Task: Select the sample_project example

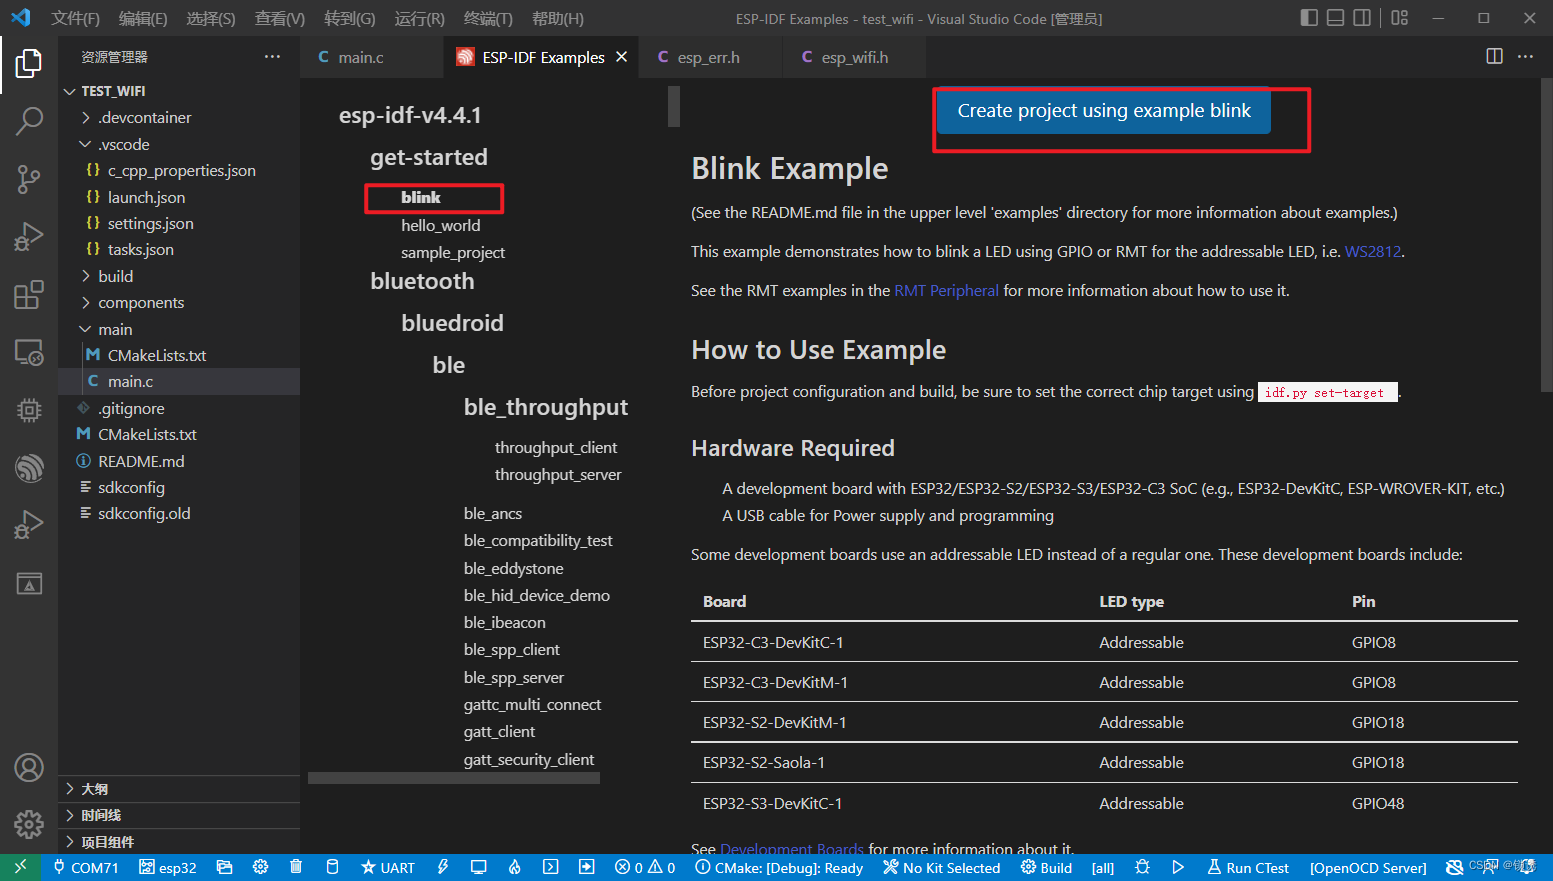Action: tap(453, 253)
